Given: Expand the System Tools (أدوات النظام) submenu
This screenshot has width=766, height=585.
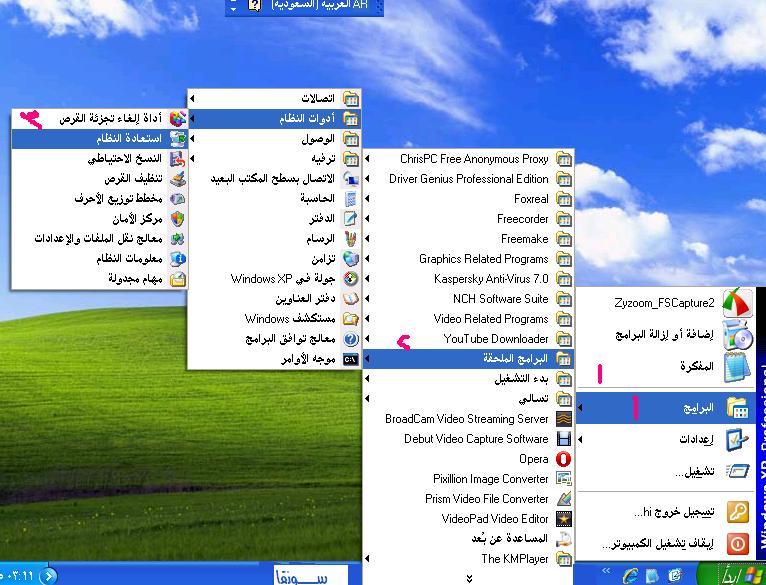Looking at the screenshot, I should 275,118.
